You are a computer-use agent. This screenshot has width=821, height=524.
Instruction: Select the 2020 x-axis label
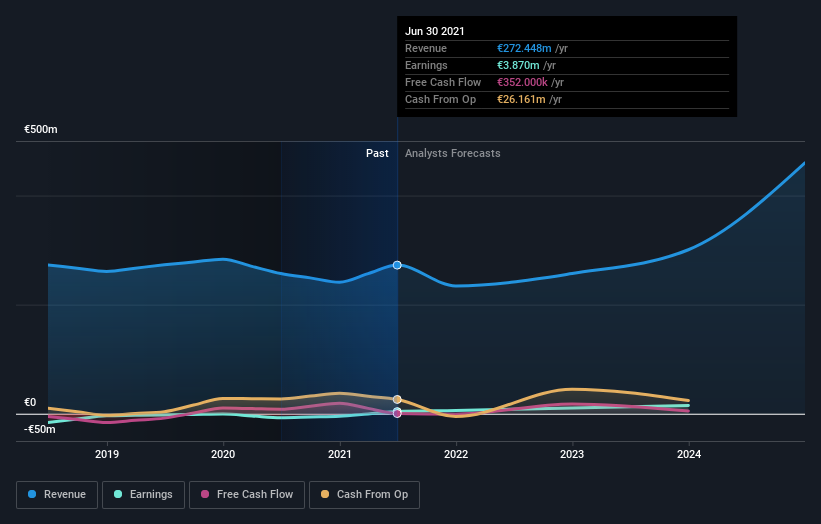coord(223,454)
